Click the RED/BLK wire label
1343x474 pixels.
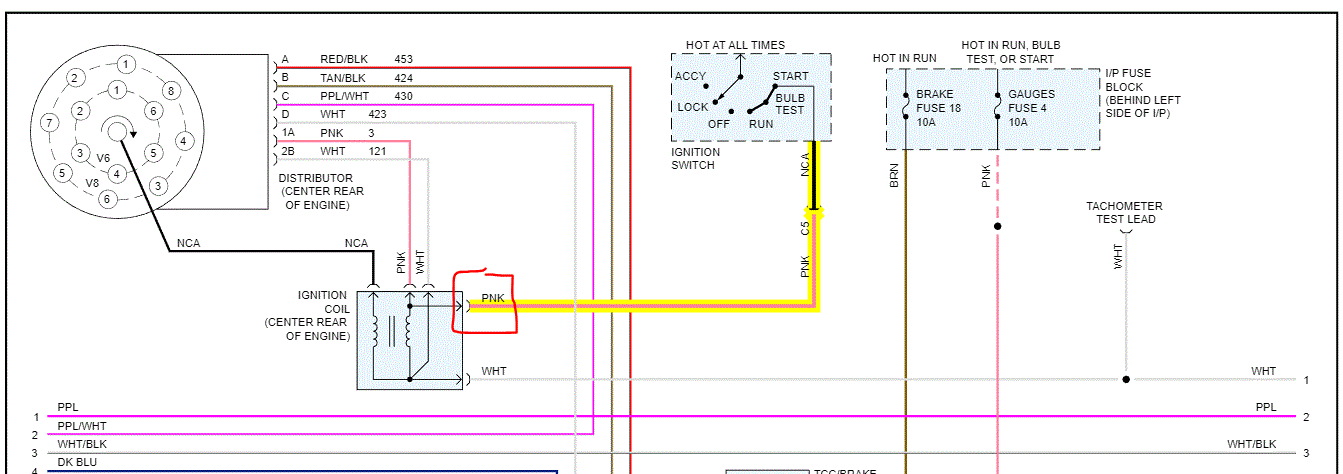point(343,59)
